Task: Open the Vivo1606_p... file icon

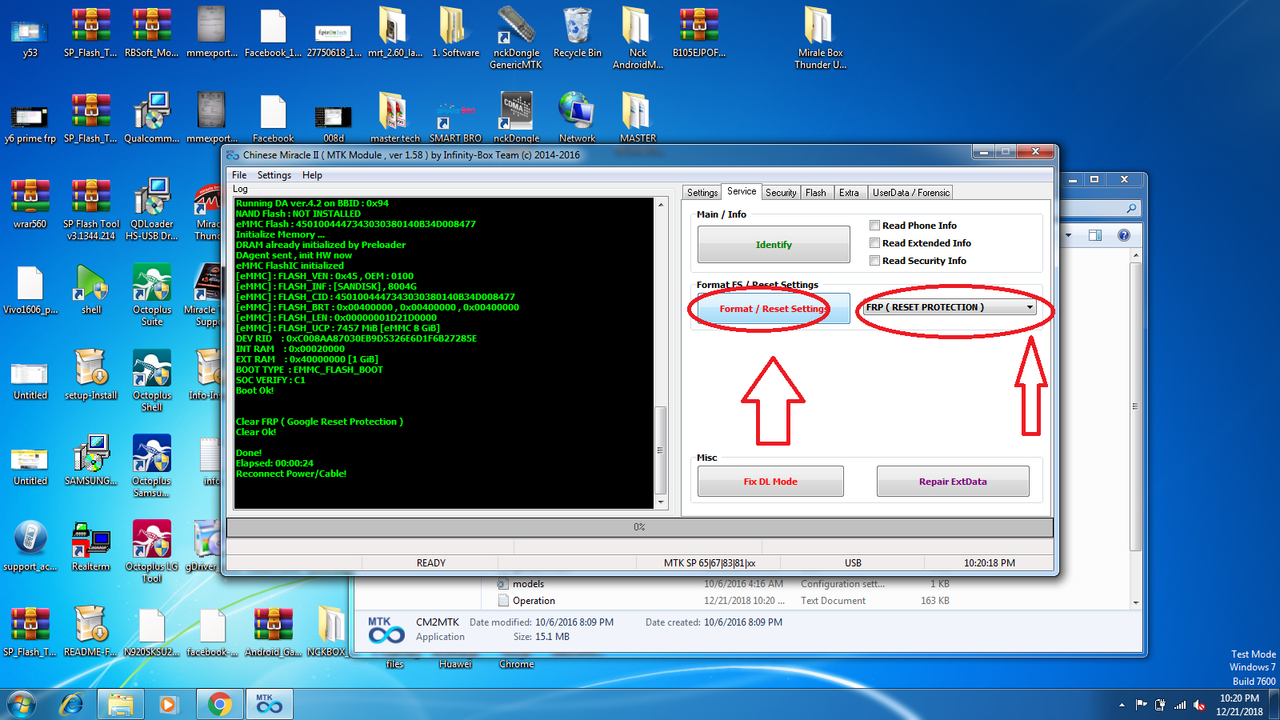Action: (30, 290)
